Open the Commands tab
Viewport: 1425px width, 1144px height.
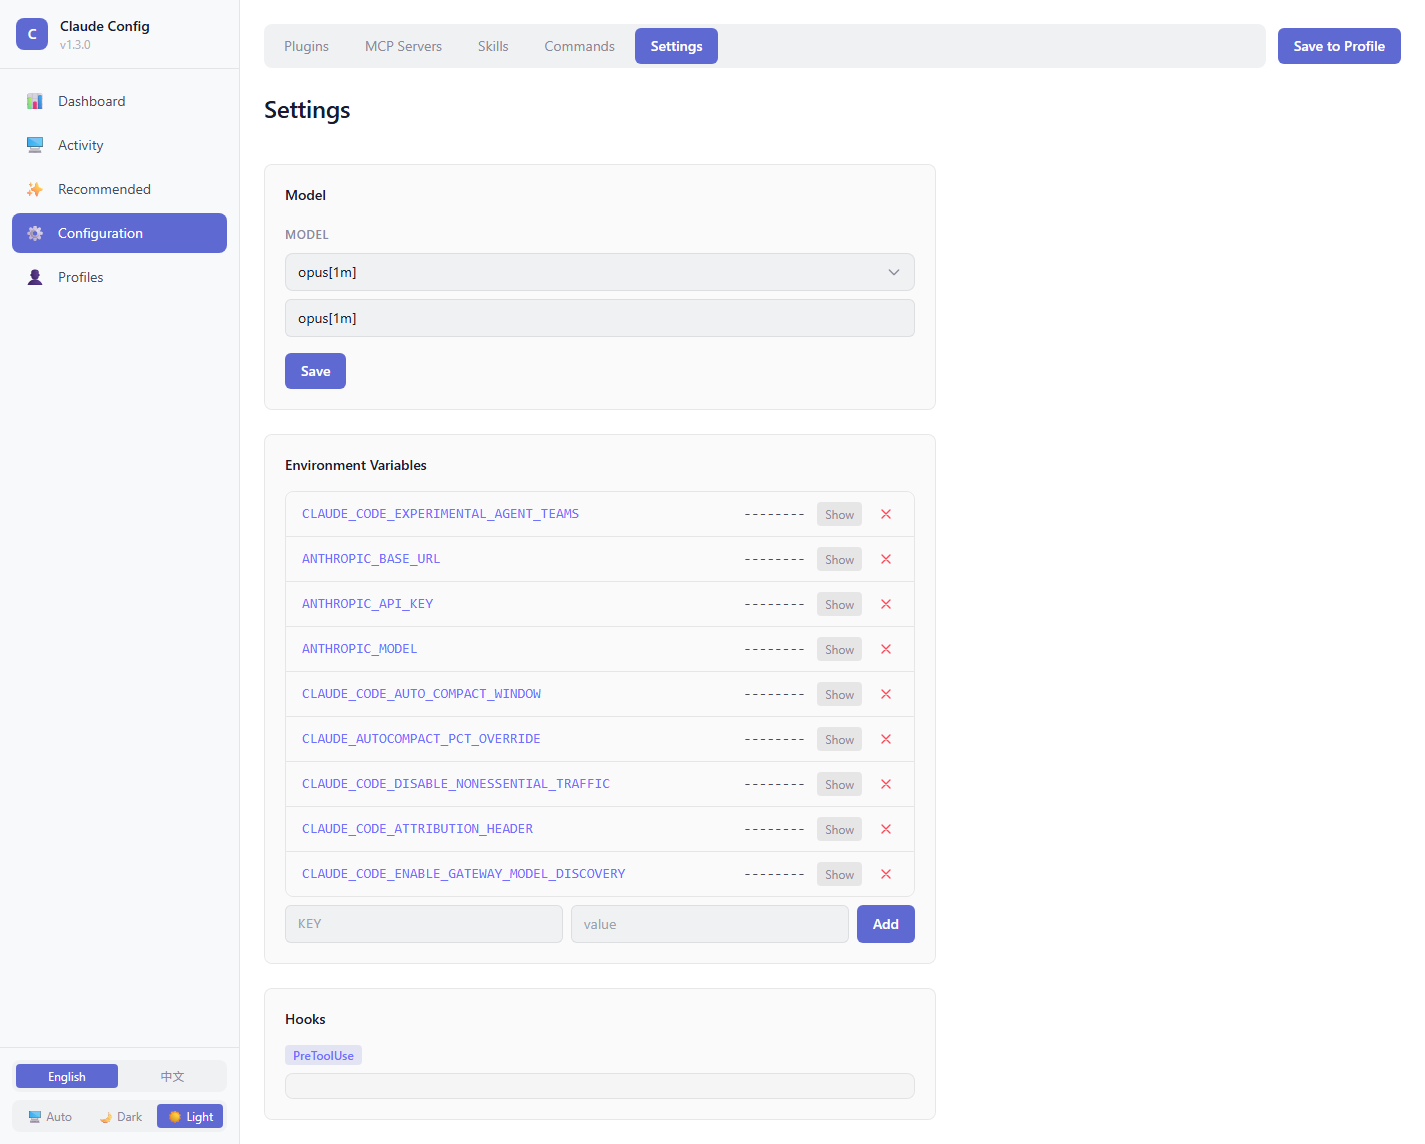[579, 46]
